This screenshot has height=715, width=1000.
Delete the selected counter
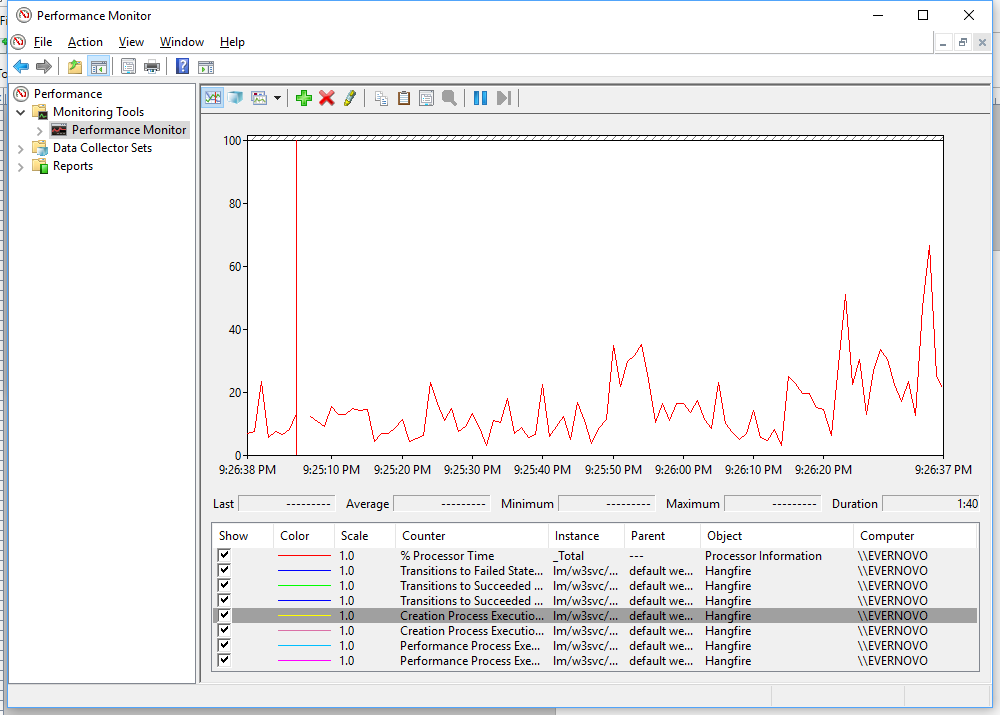pos(327,97)
